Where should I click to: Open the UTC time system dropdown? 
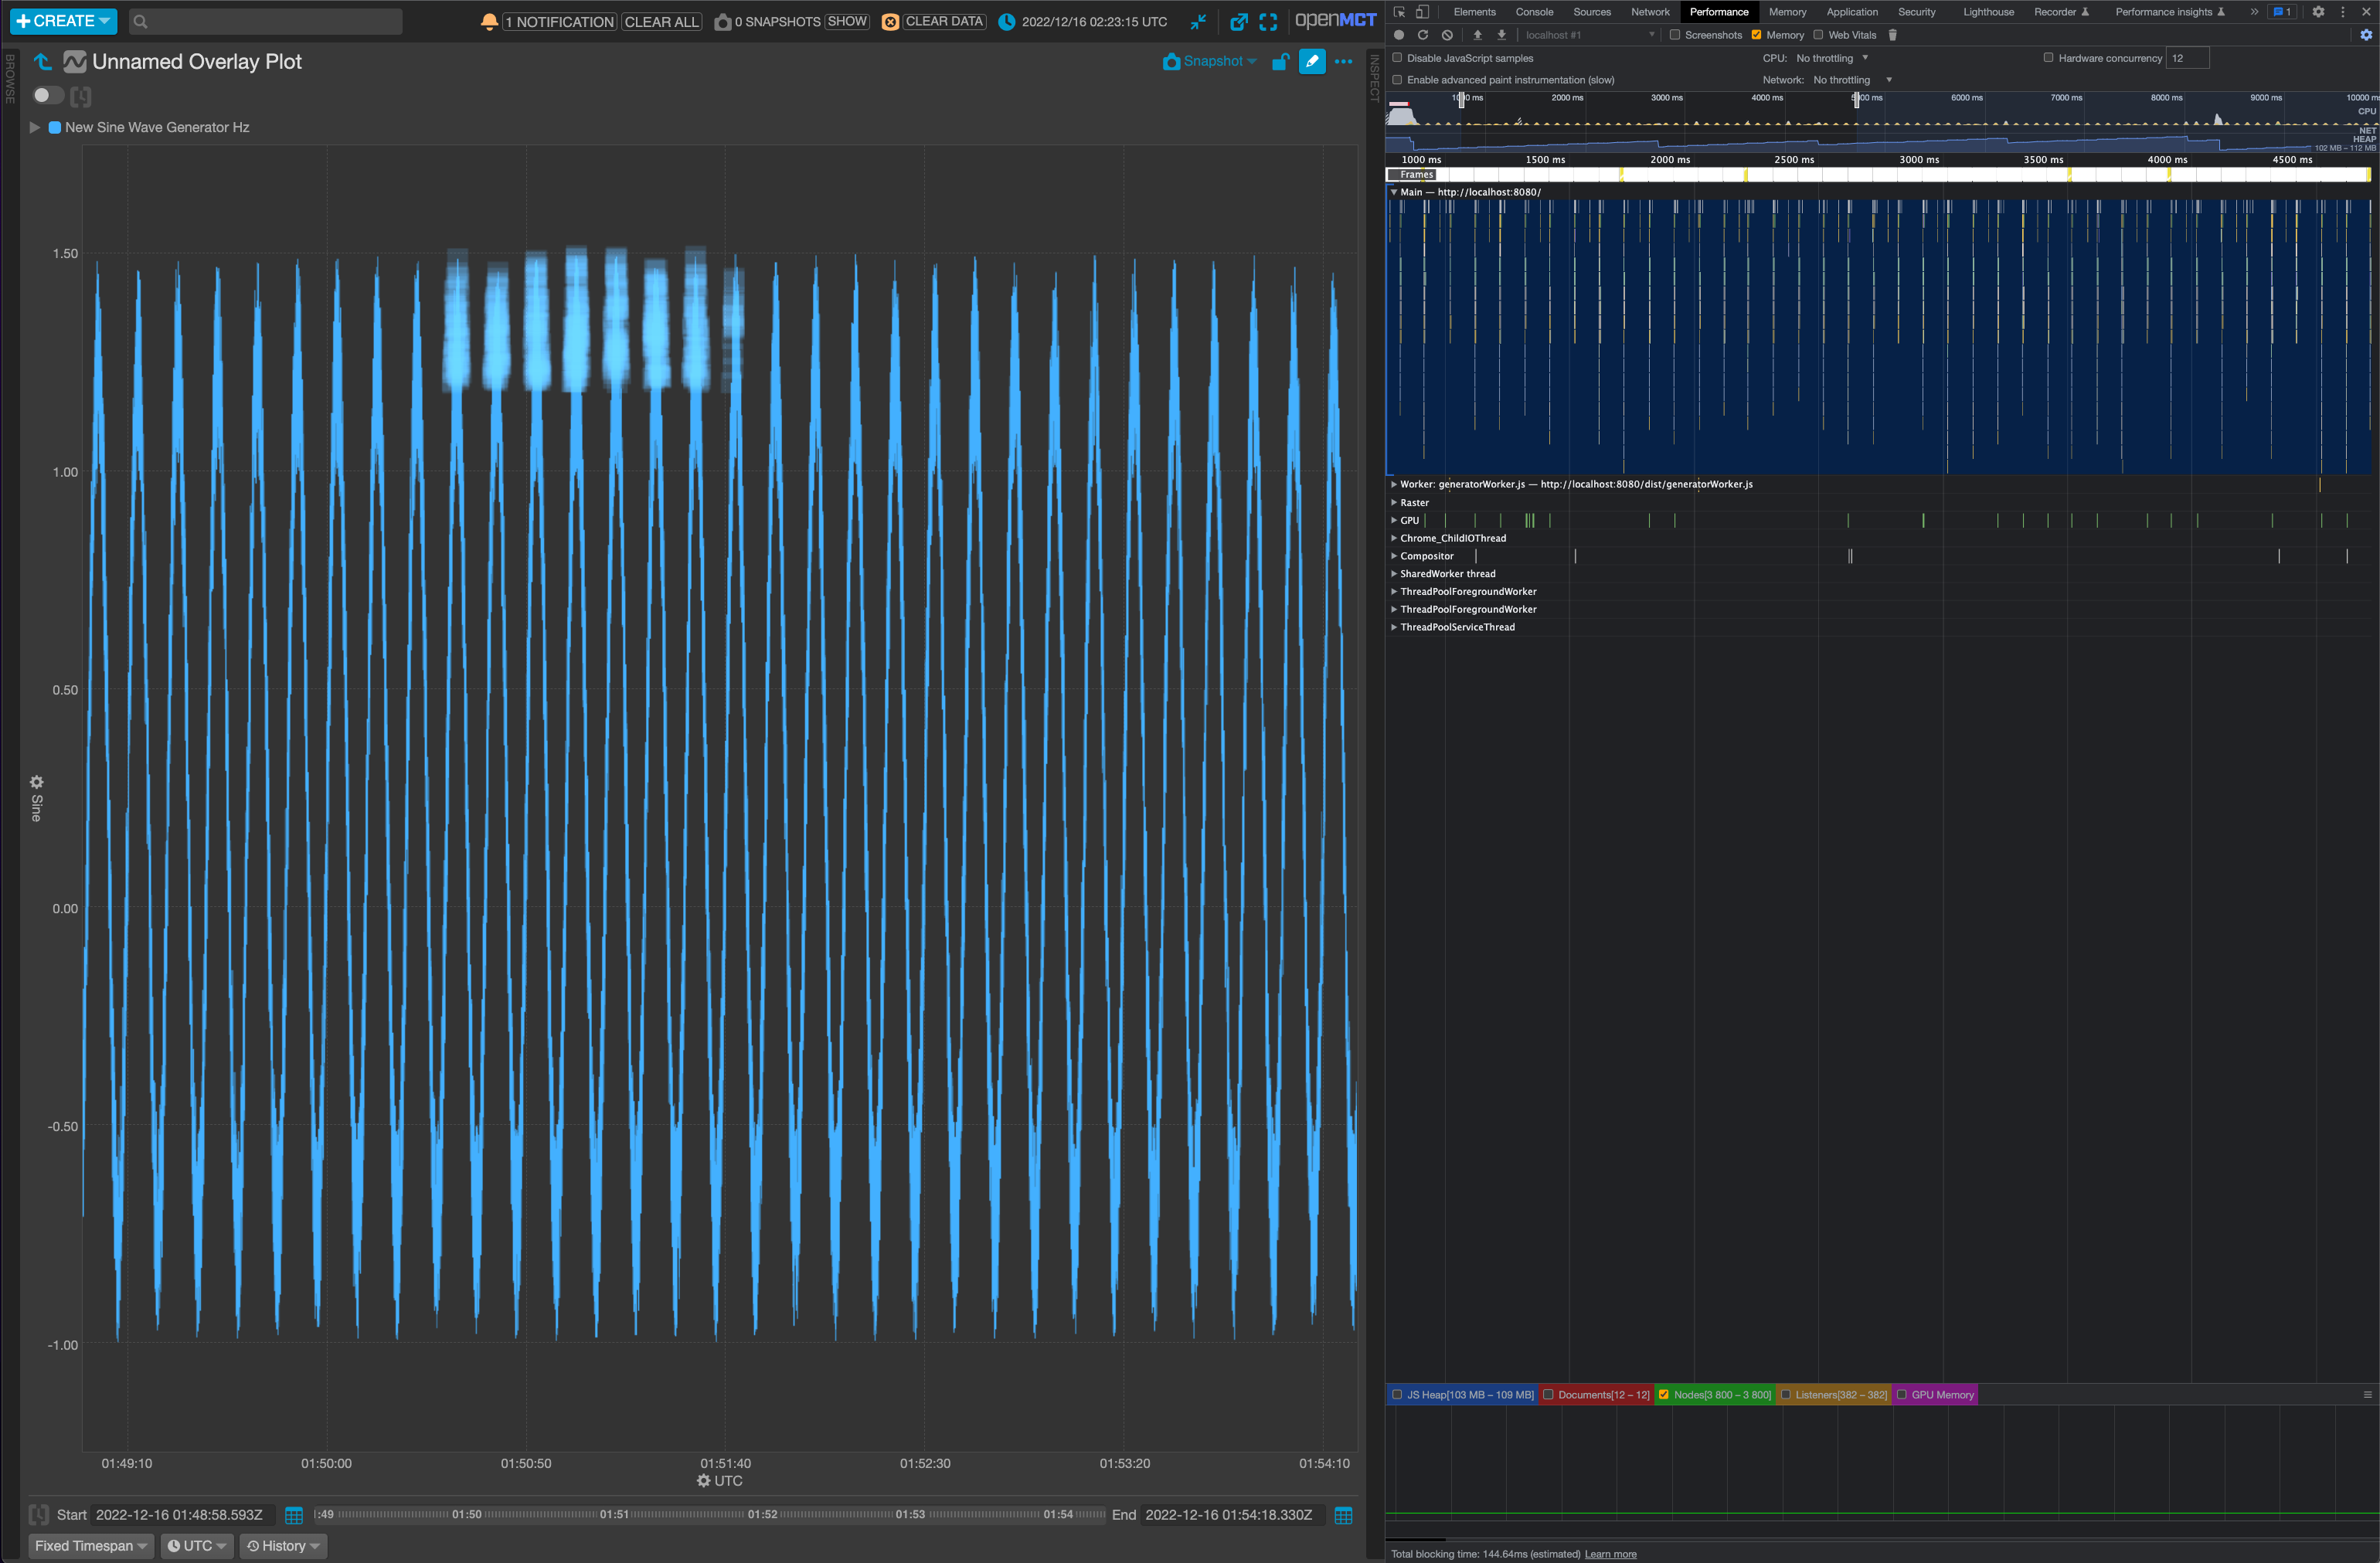tap(197, 1546)
